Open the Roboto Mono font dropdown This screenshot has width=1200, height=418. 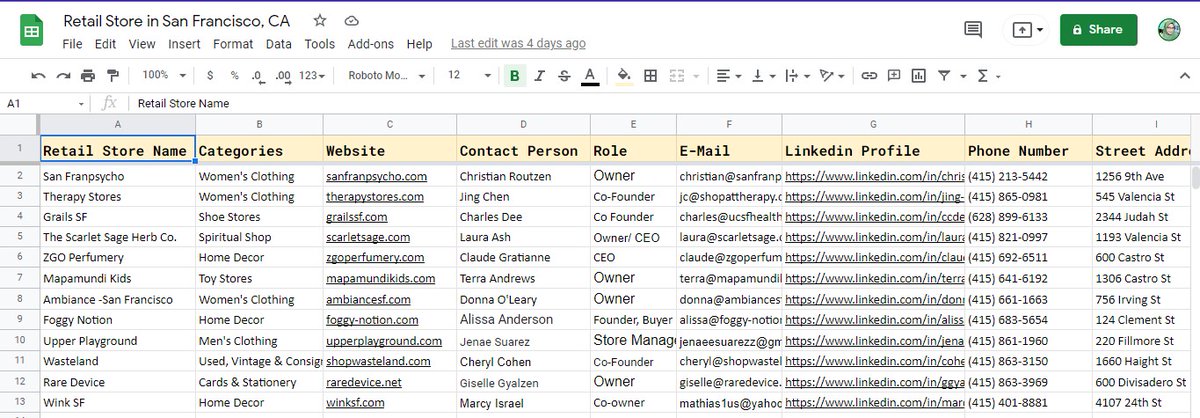387,75
